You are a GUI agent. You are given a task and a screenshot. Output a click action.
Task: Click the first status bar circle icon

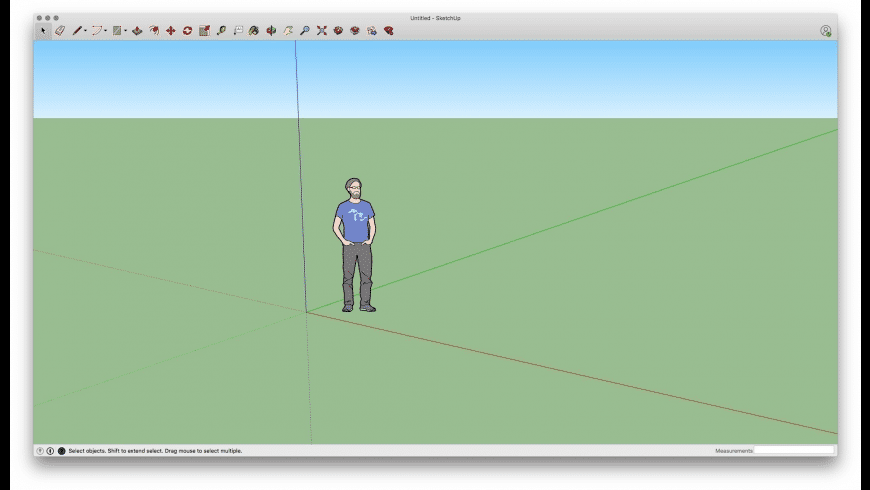(x=40, y=451)
